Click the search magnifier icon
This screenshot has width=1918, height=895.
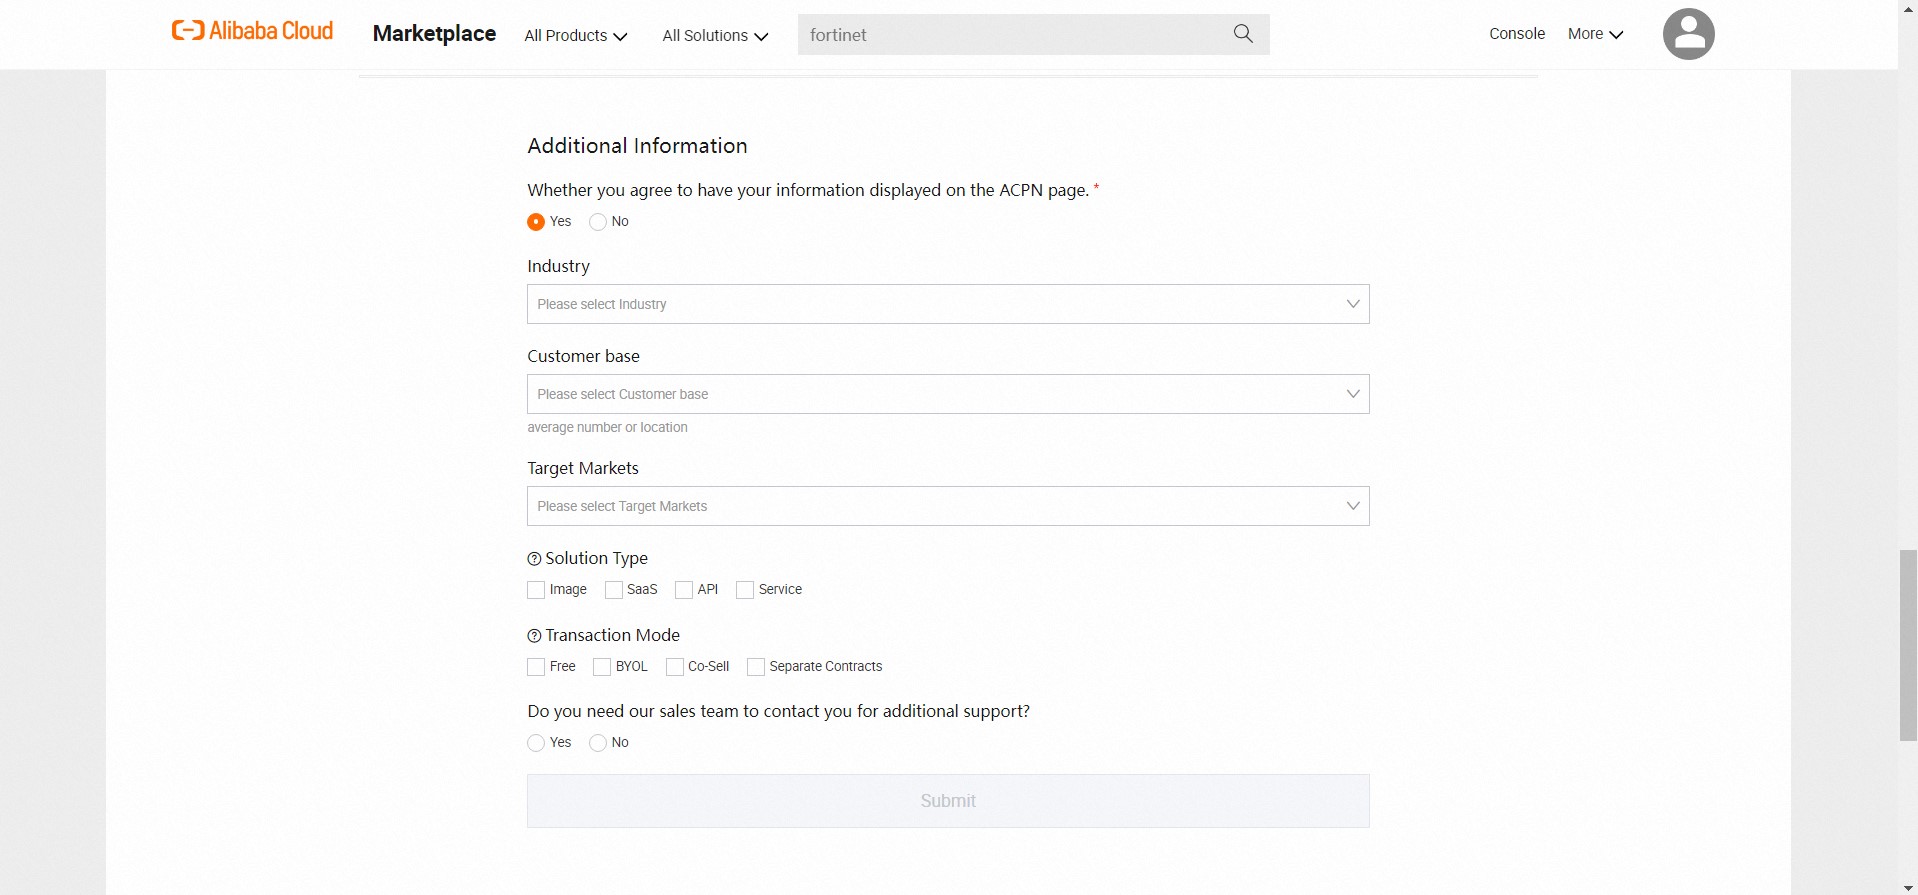(x=1243, y=34)
